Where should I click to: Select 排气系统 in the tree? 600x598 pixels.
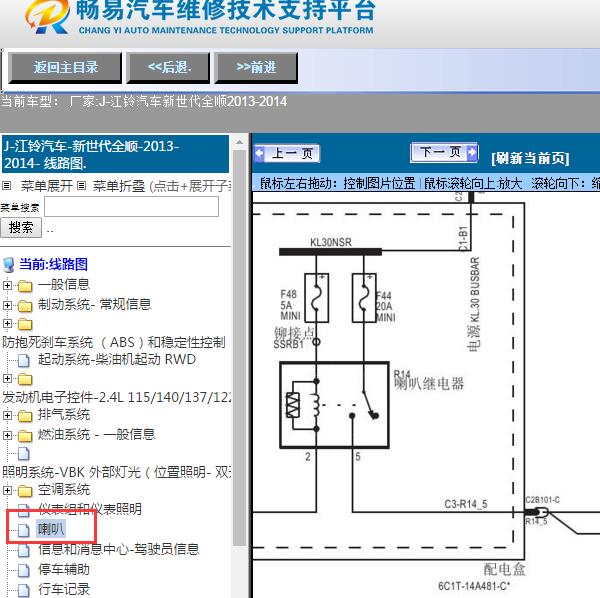point(64,415)
